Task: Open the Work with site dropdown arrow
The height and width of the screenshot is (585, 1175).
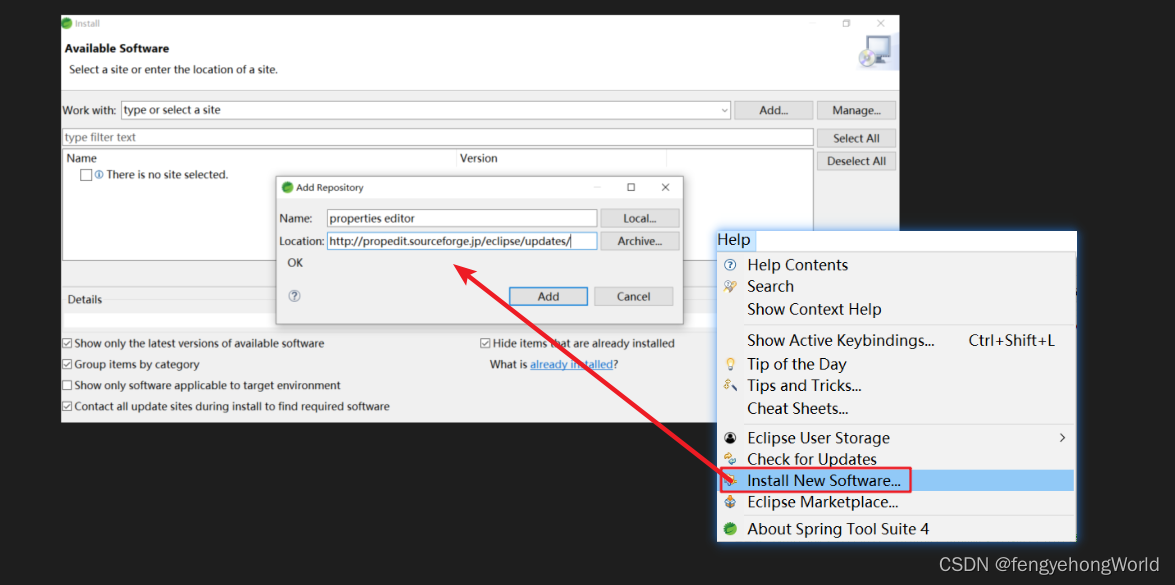Action: click(724, 110)
